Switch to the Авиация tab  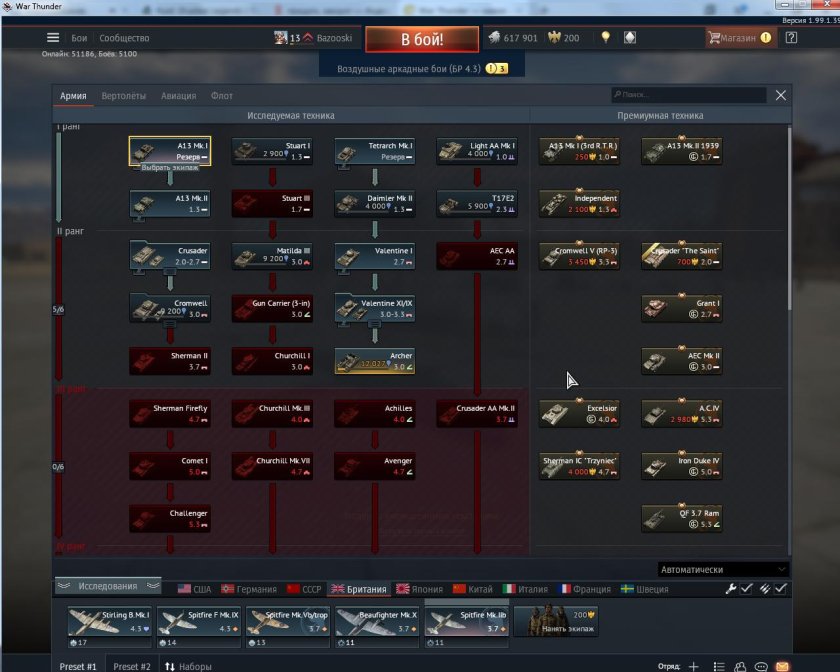tap(178, 96)
